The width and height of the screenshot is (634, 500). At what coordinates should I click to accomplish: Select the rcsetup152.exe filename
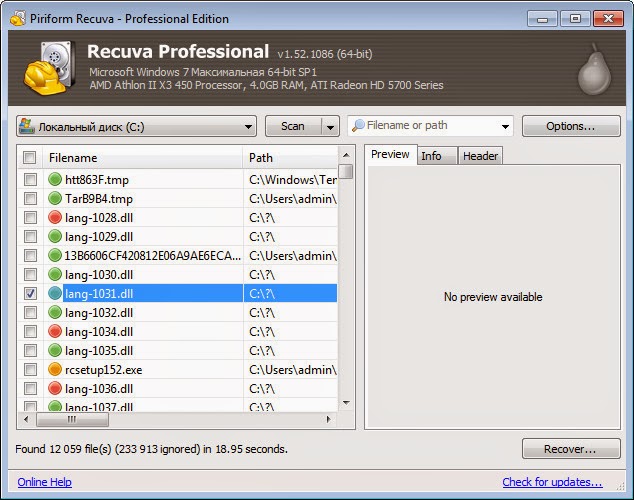[x=104, y=369]
